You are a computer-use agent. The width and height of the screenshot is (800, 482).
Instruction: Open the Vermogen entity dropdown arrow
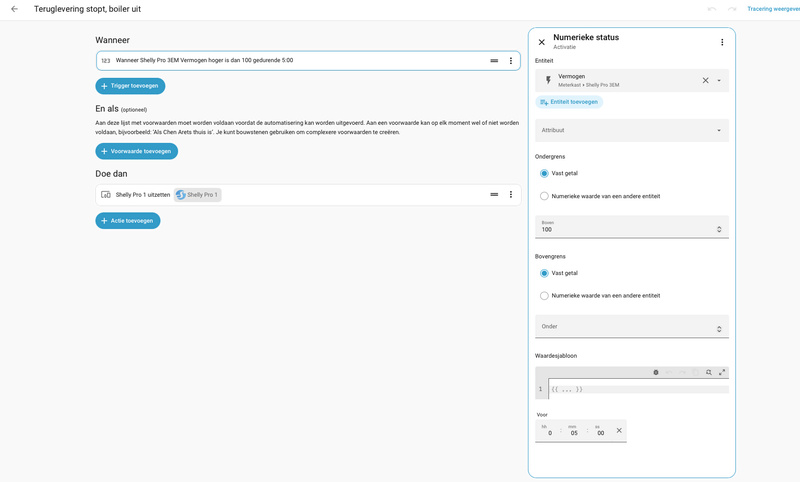[719, 81]
